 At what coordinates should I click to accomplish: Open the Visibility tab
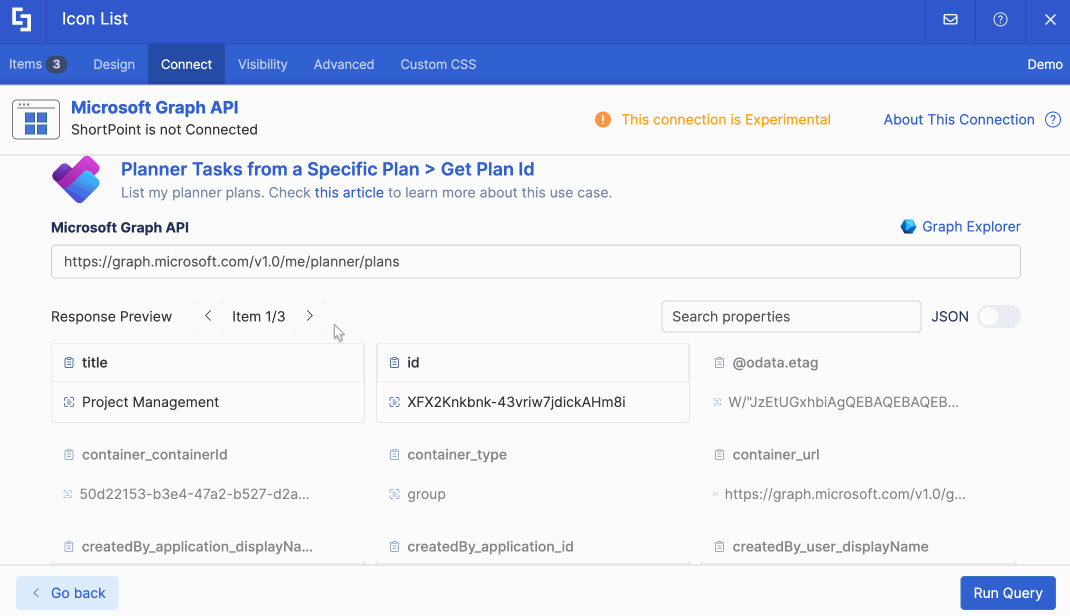(x=263, y=64)
